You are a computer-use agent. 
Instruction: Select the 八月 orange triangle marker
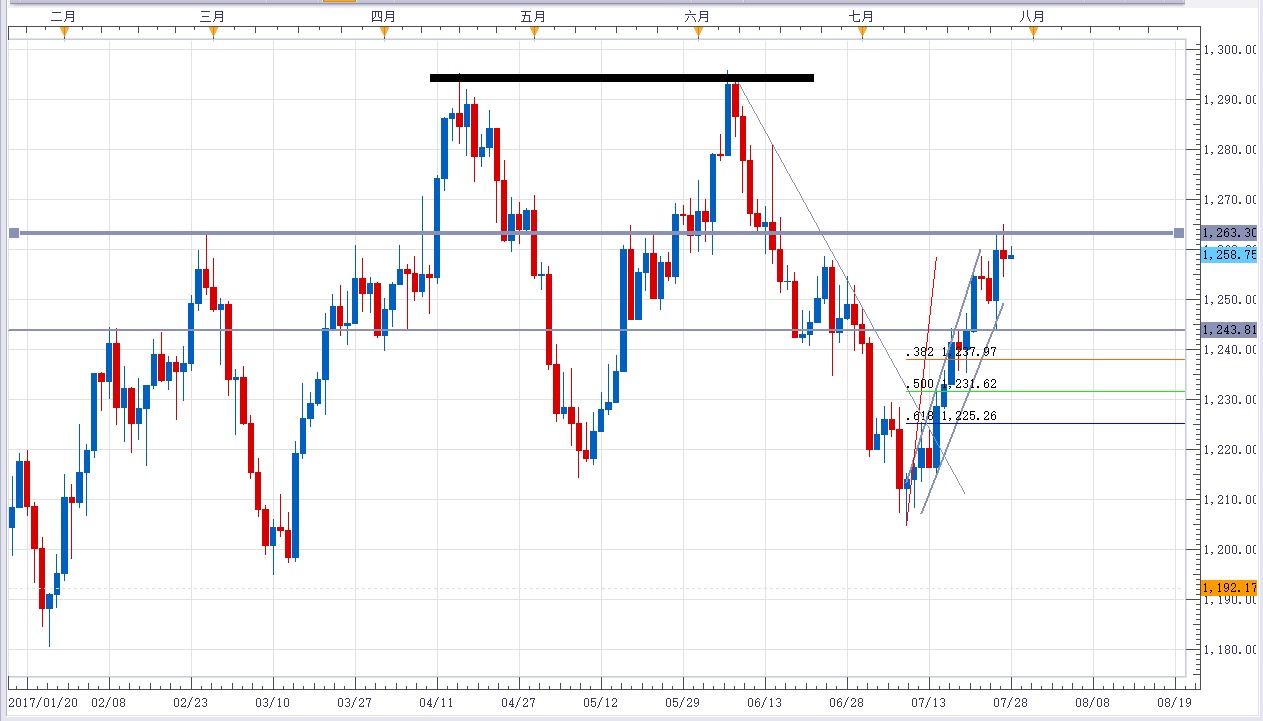click(x=1033, y=33)
